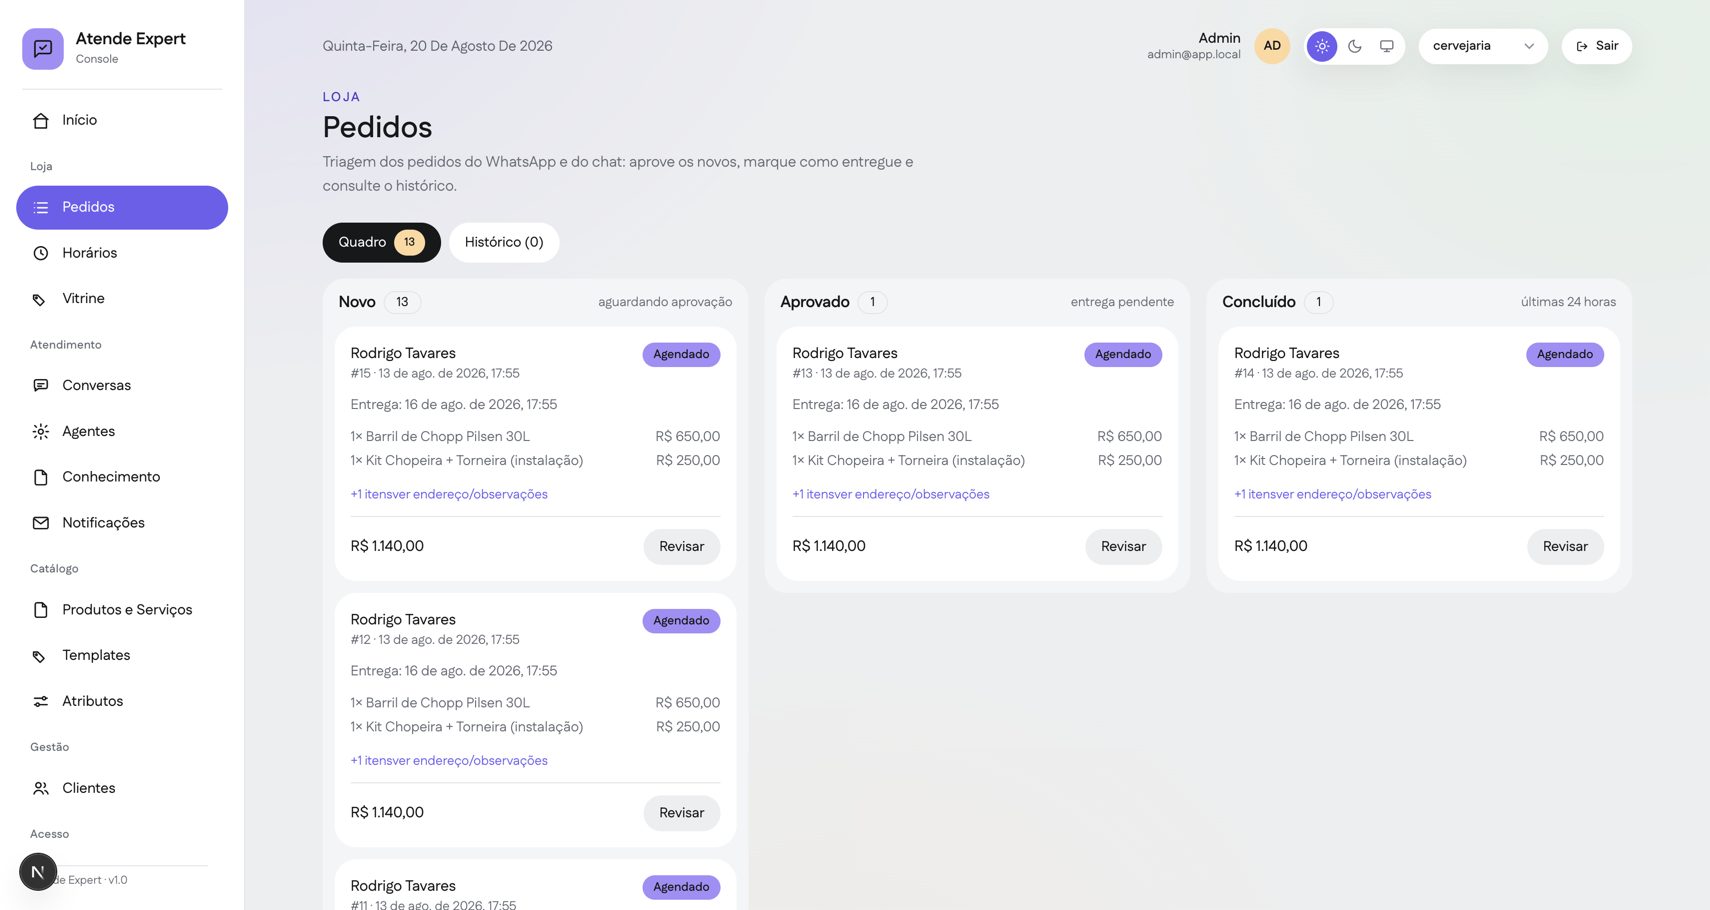The height and width of the screenshot is (910, 1710).
Task: Click the people icon beside Clientes
Action: pyautogui.click(x=41, y=789)
